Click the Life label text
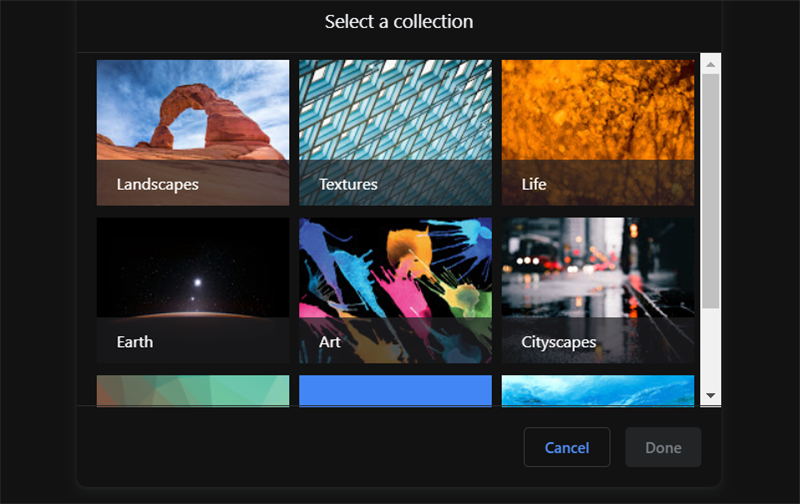 (534, 184)
